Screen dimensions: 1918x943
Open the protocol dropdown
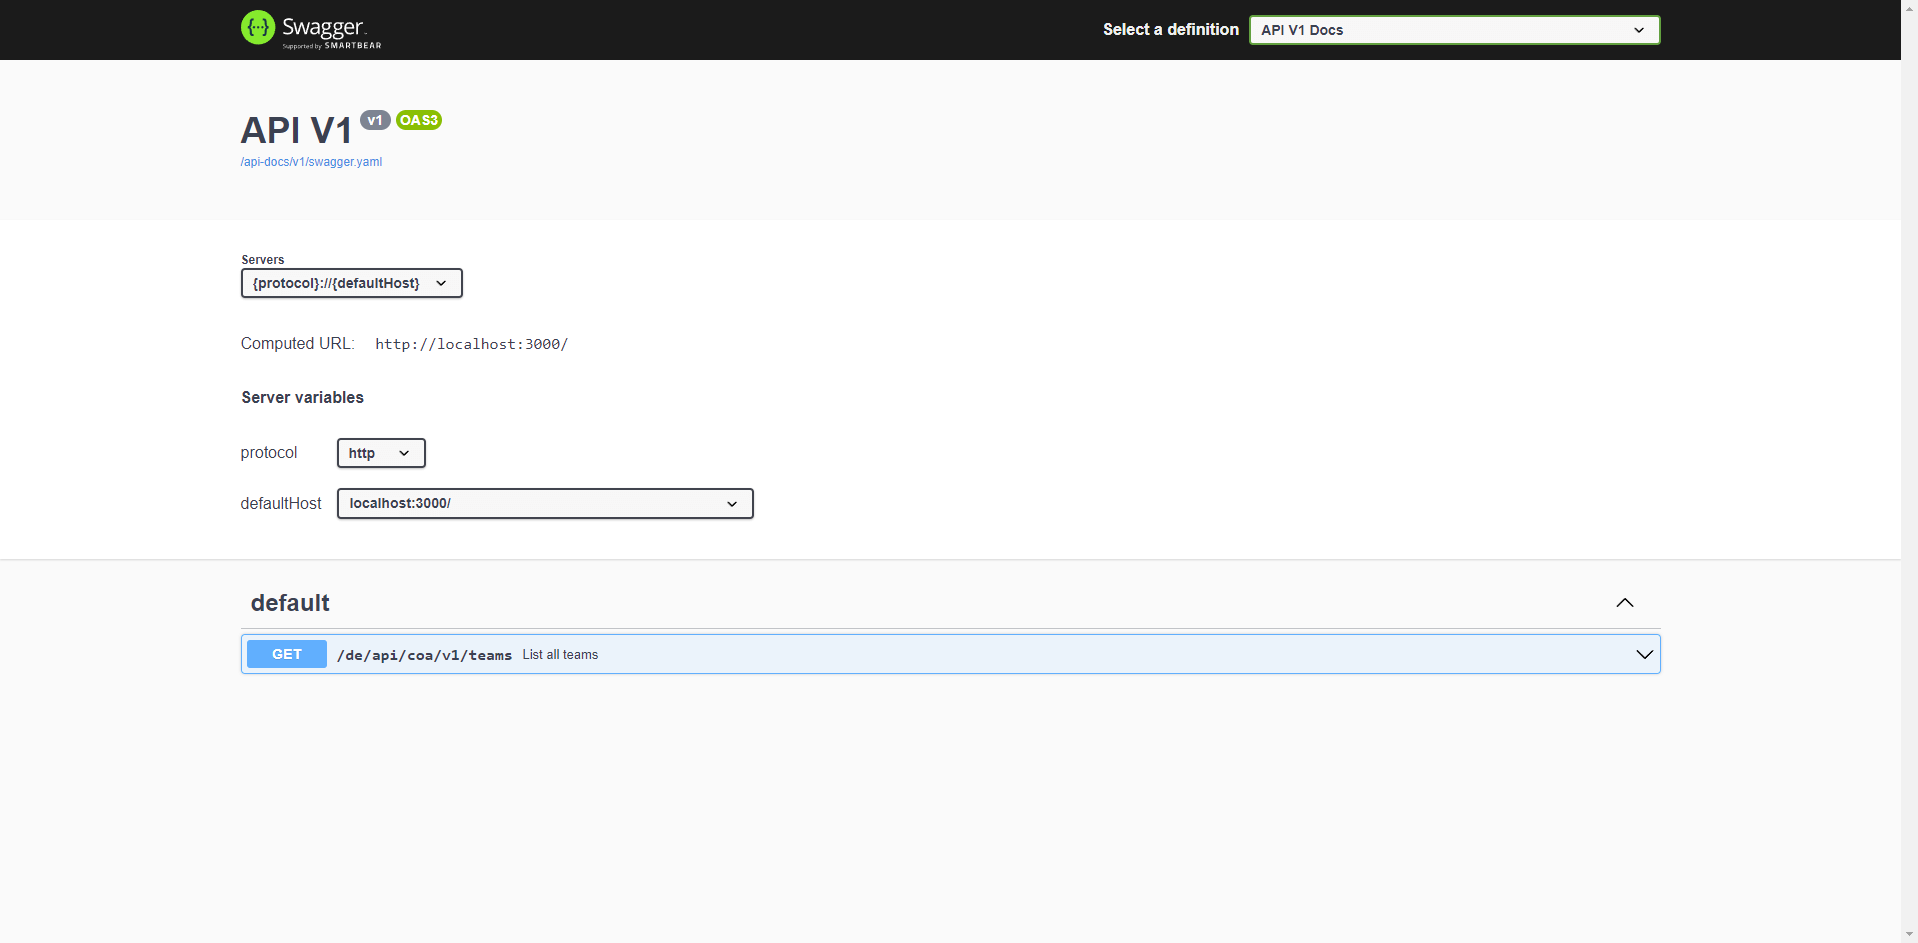[x=380, y=453]
